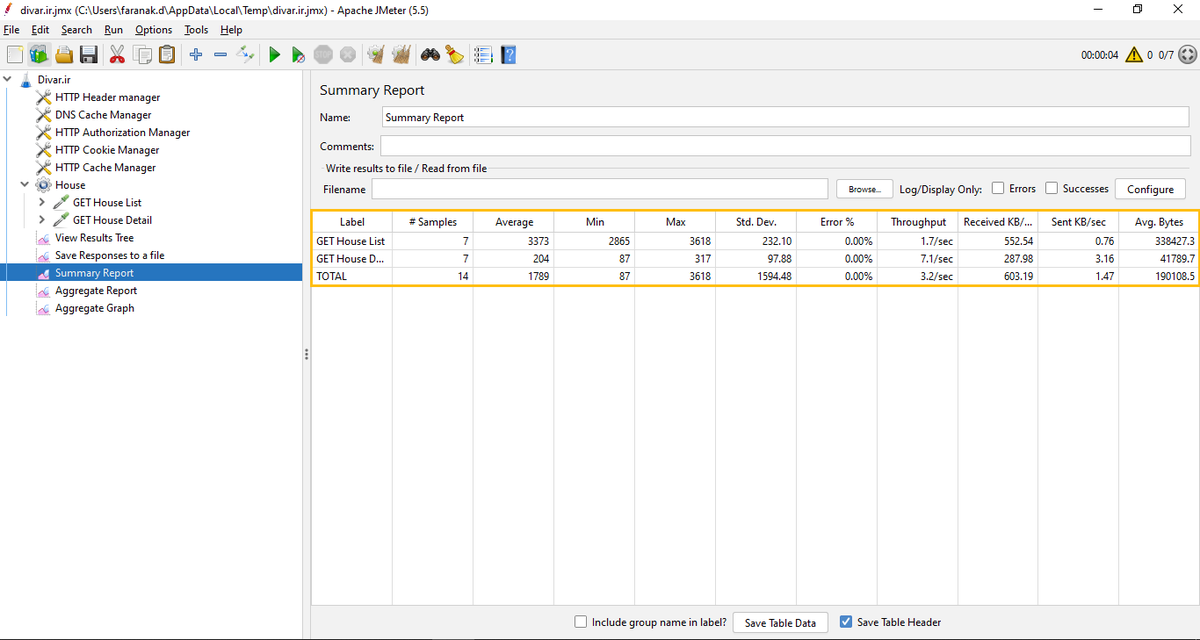Viewport: 1200px width, 640px height.
Task: Open a test plan file from toolbar
Action: click(x=64, y=55)
